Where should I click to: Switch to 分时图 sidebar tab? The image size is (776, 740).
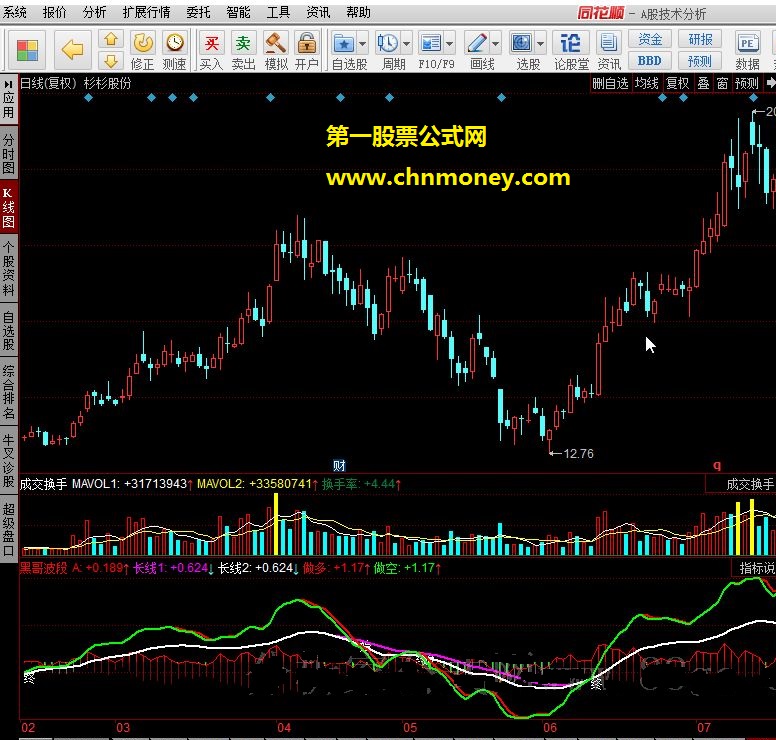click(x=8, y=153)
